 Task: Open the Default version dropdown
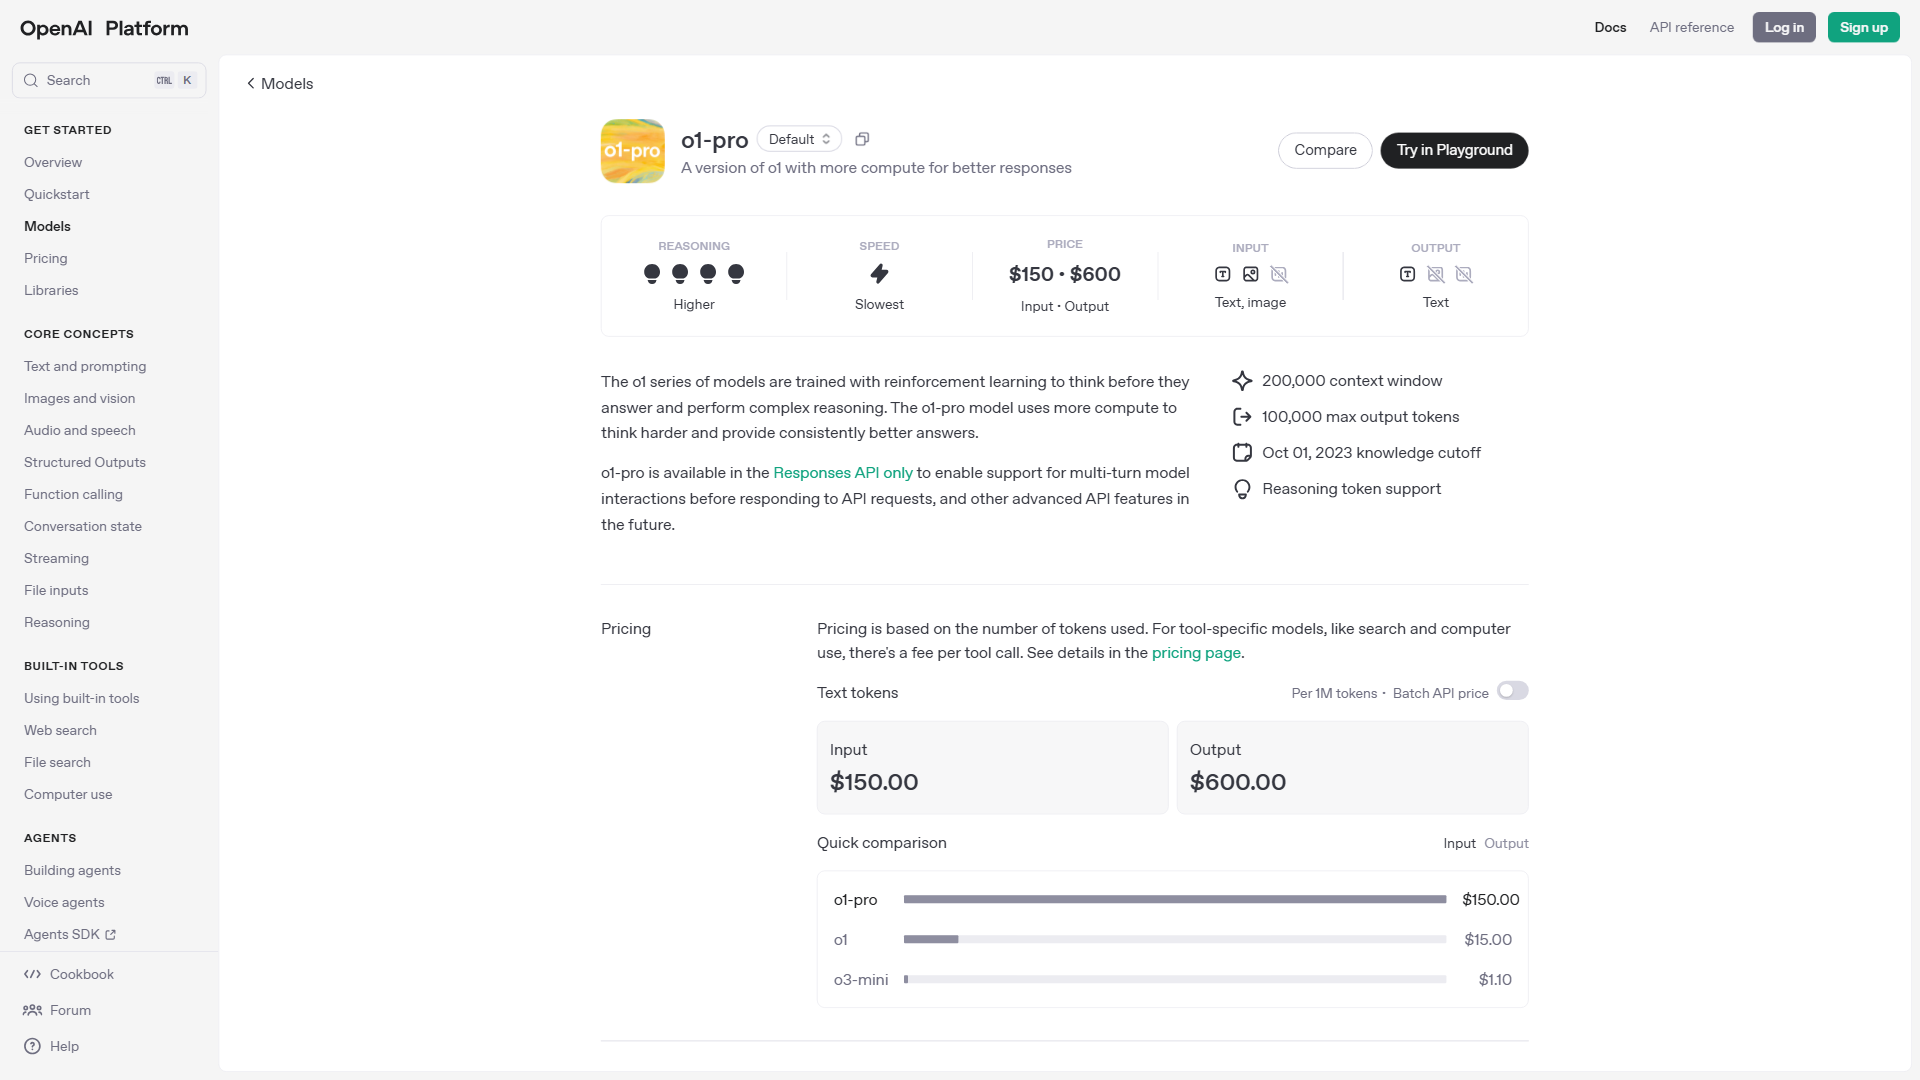(x=799, y=139)
